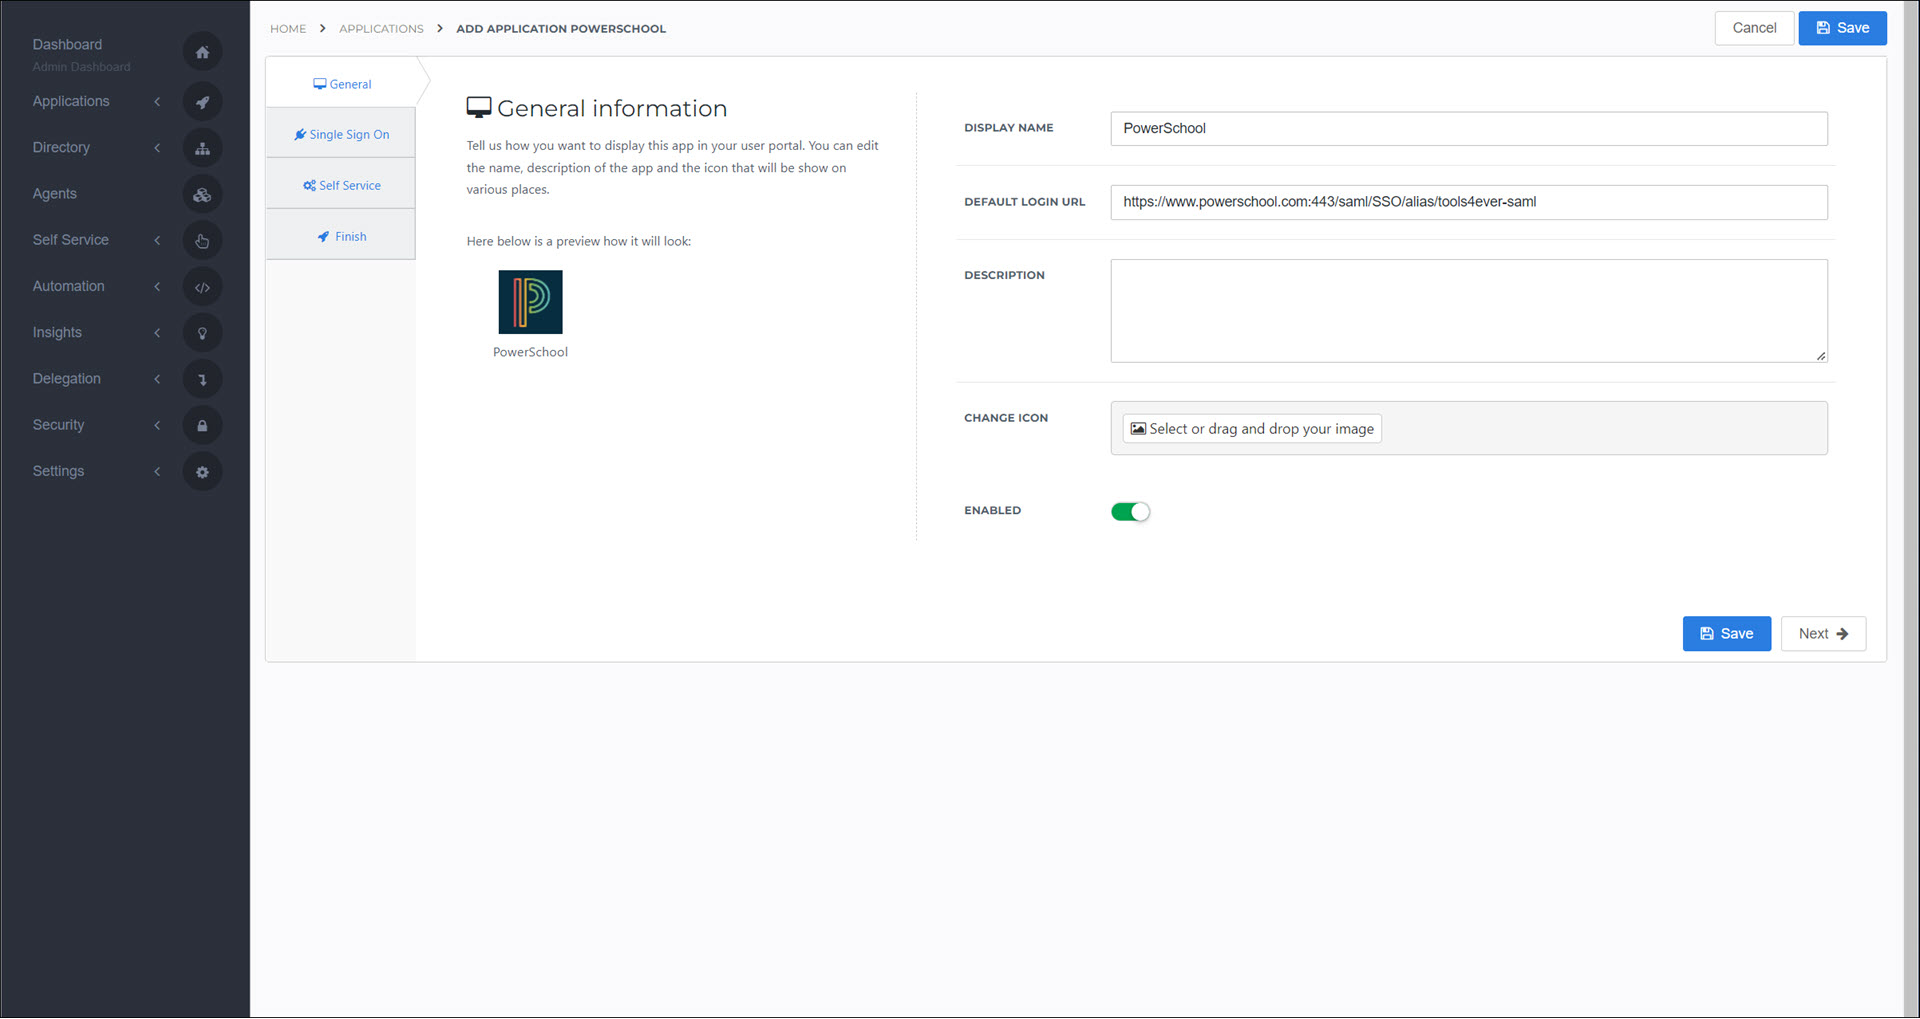Image resolution: width=1920 pixels, height=1019 pixels.
Task: Click the Applications rocket icon
Action: tap(202, 102)
